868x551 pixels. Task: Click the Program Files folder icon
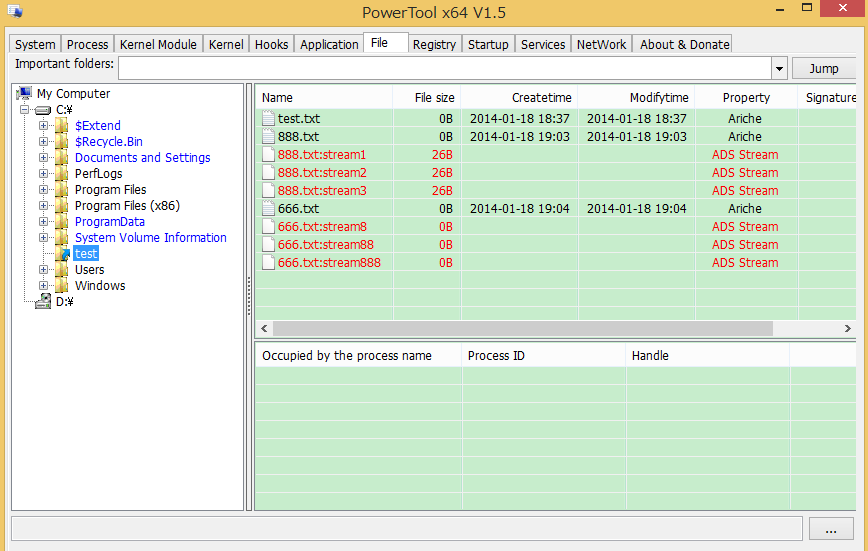pos(61,190)
